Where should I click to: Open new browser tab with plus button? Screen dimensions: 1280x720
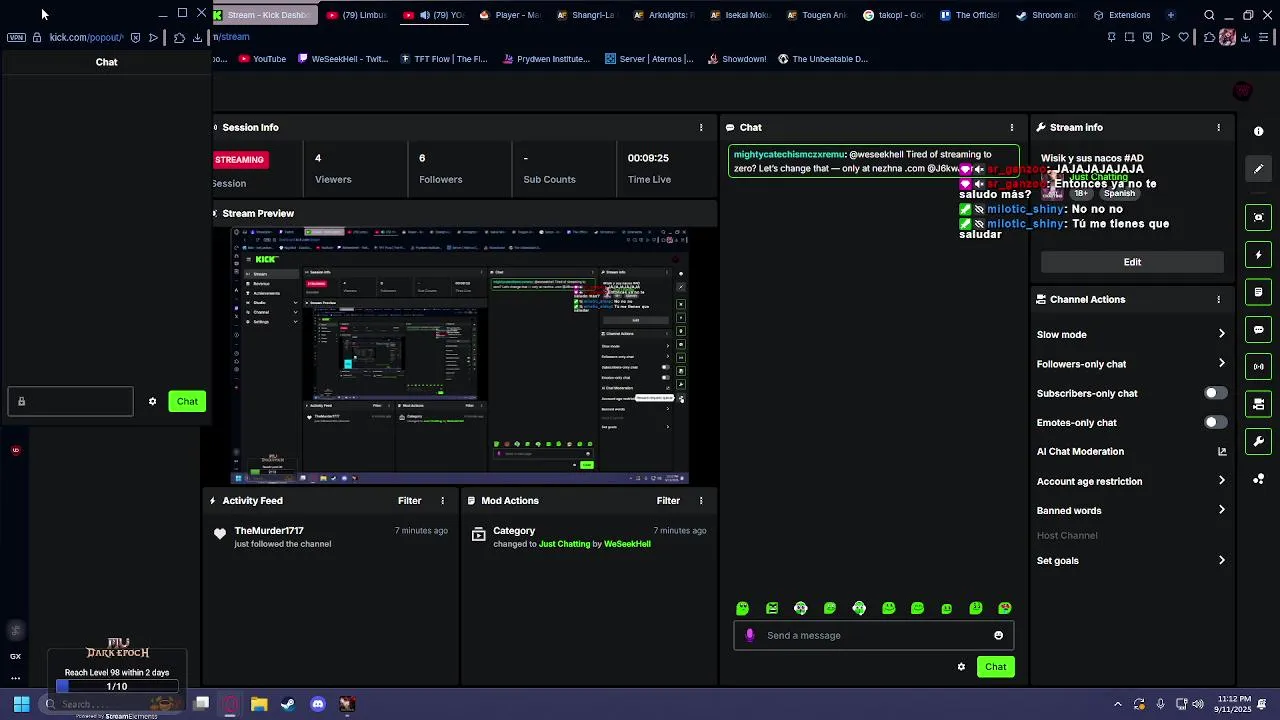(1170, 15)
